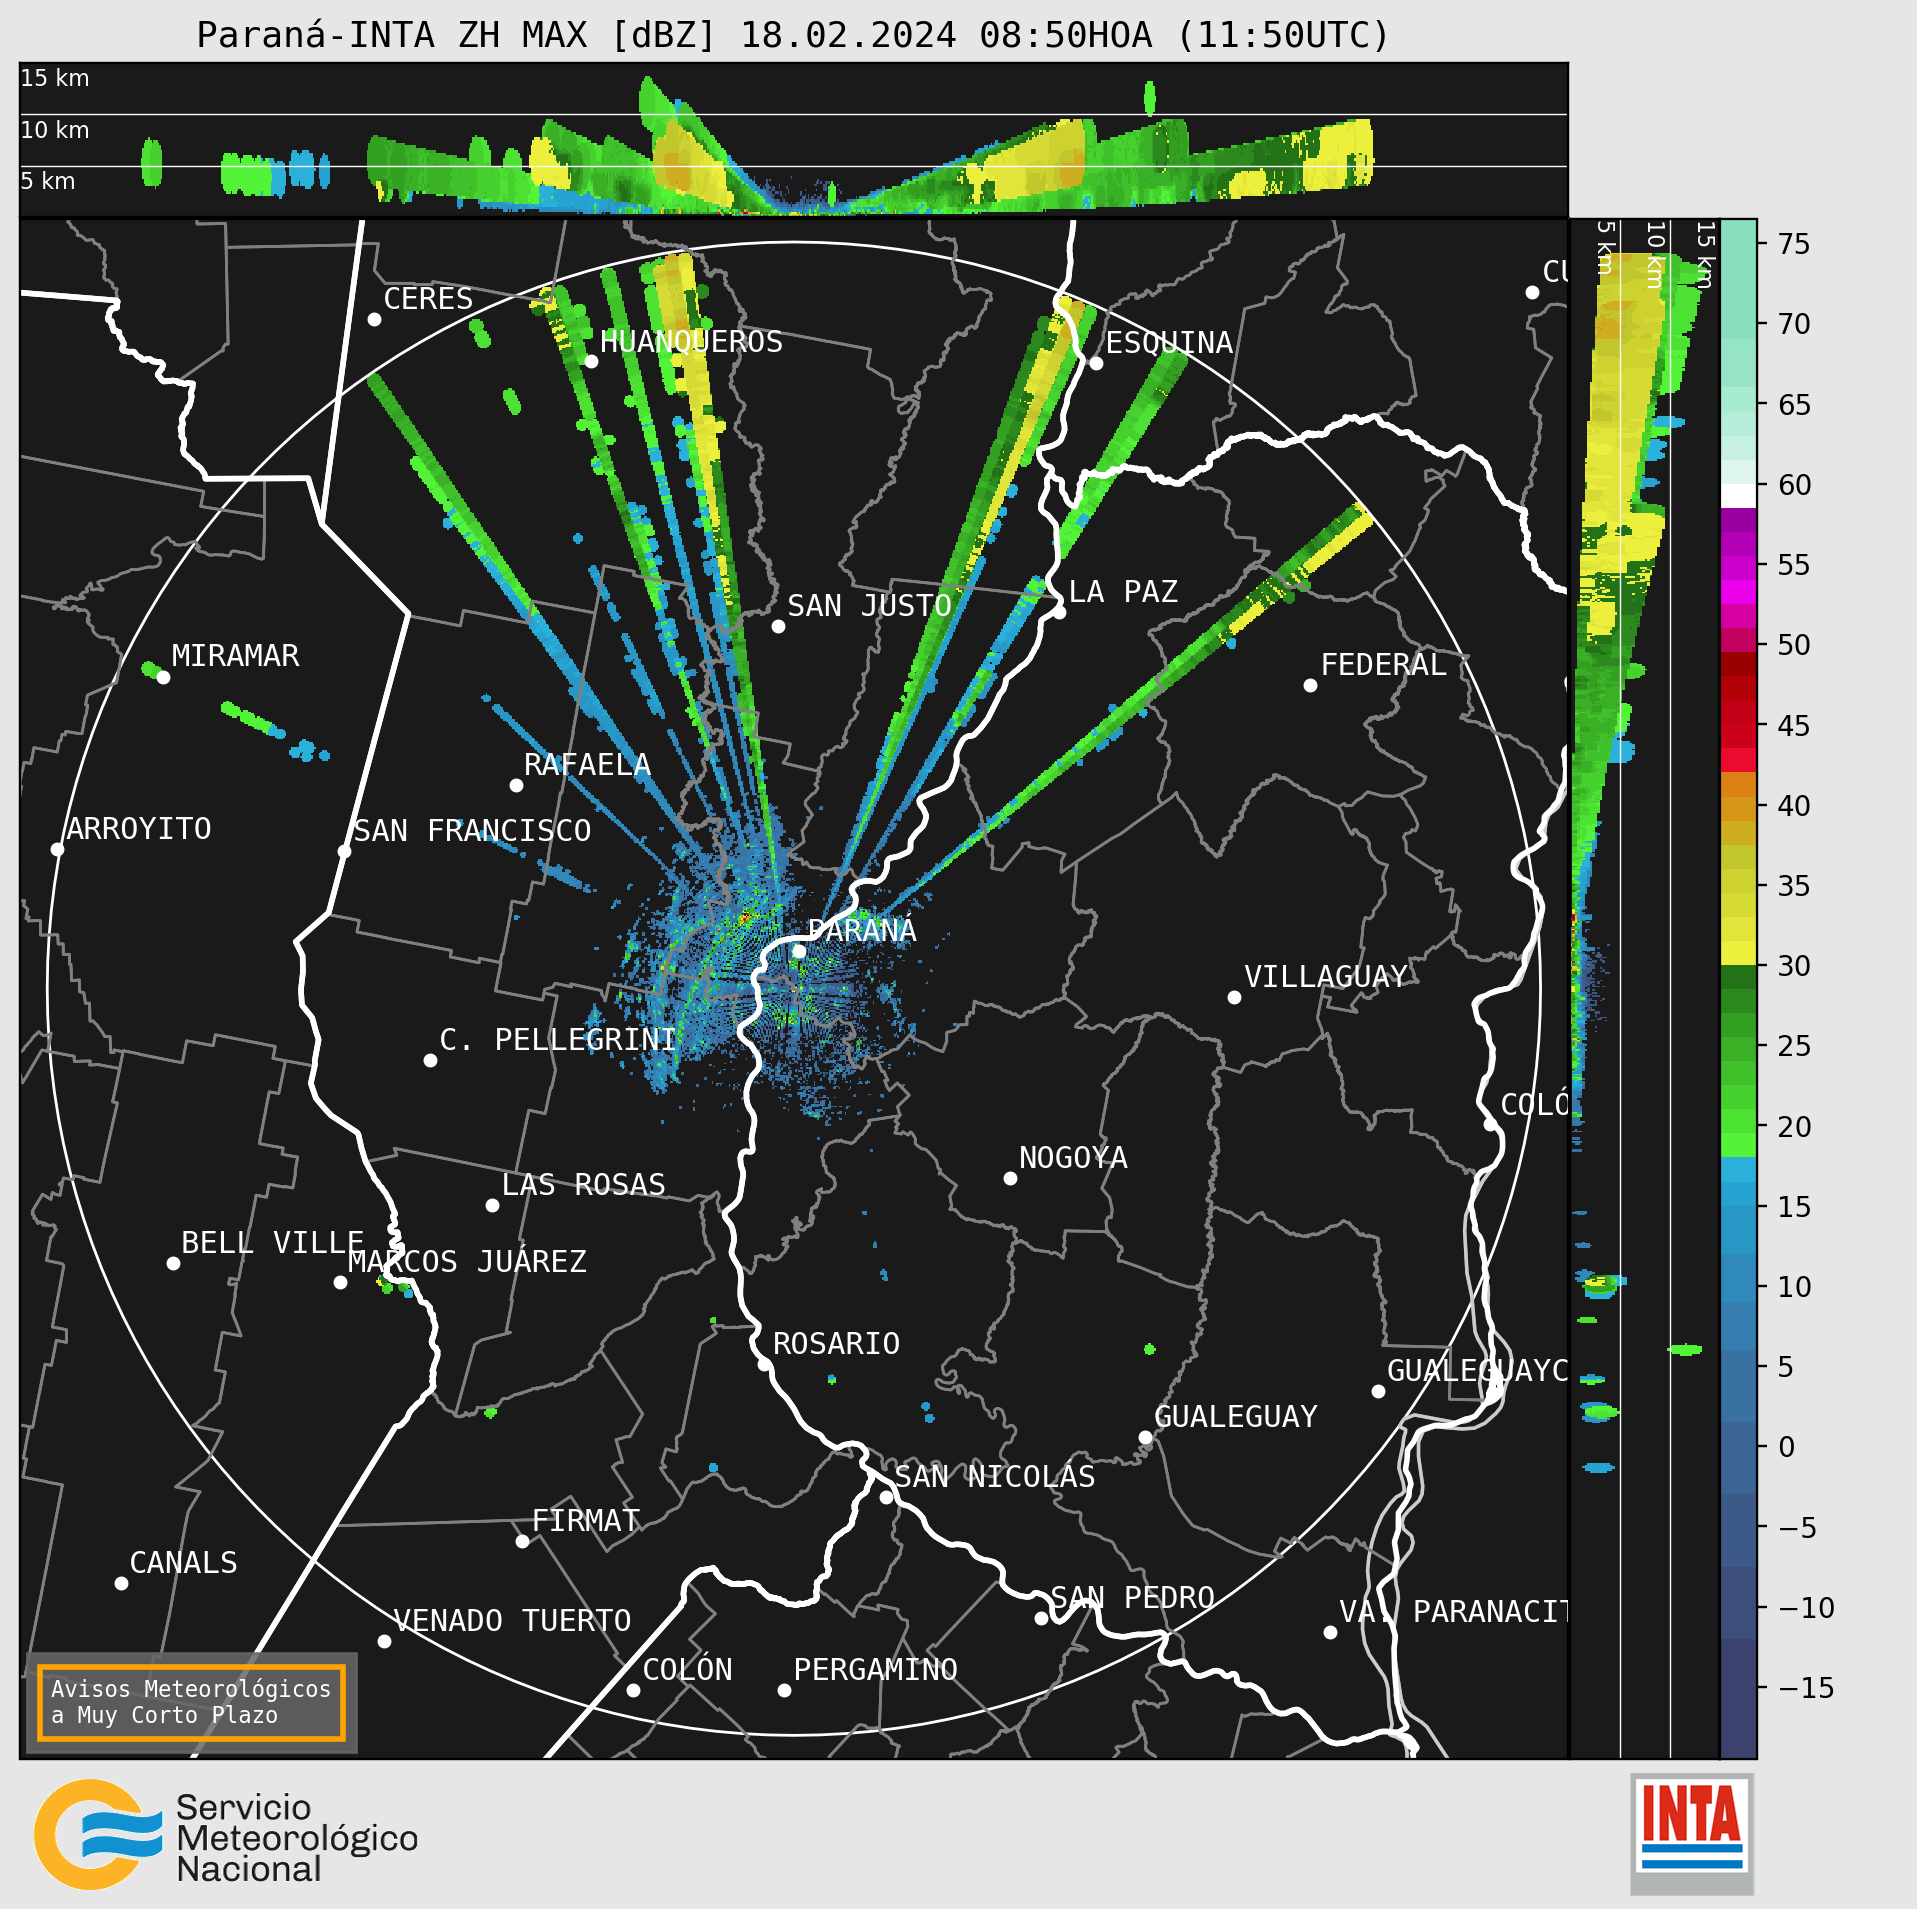Click the Huanqueros city marker dot

[591, 361]
